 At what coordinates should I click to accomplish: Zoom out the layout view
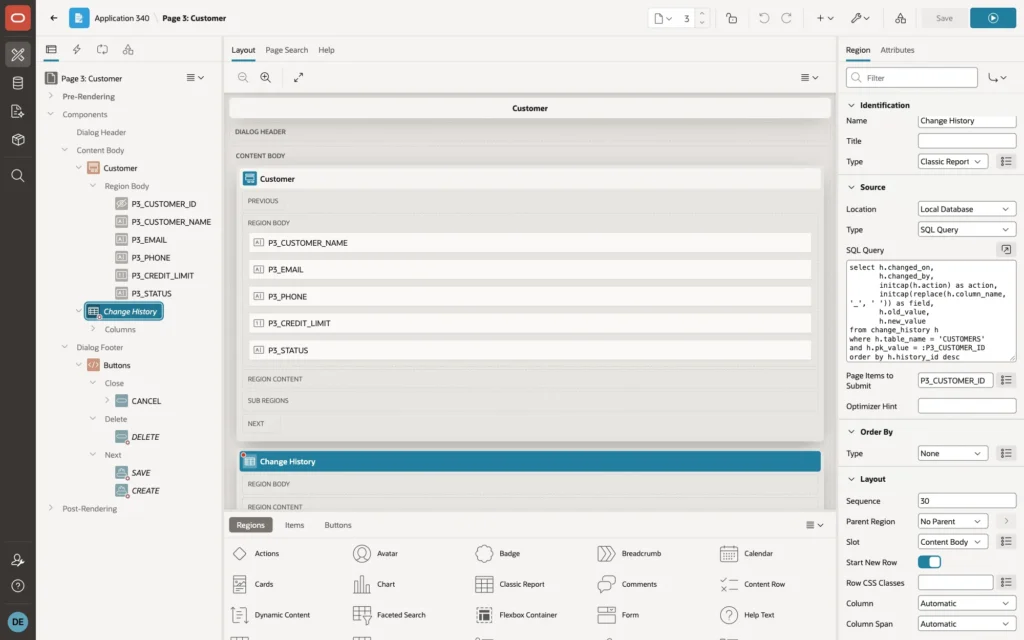pos(243,77)
